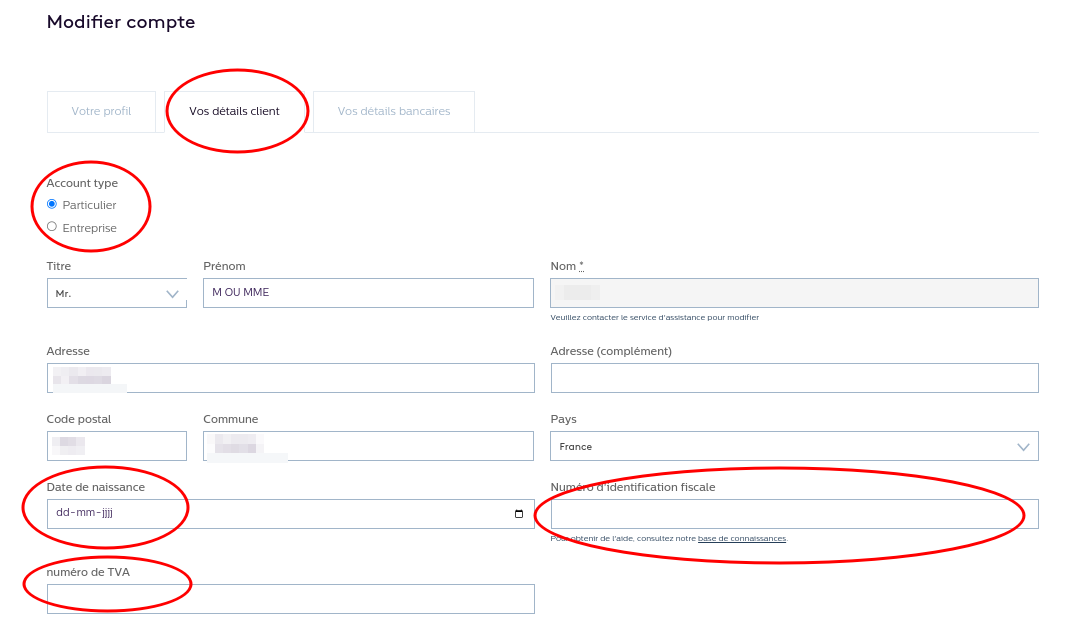Select the Particulier account type
Screen dimensions: 1082x622
(52, 204)
